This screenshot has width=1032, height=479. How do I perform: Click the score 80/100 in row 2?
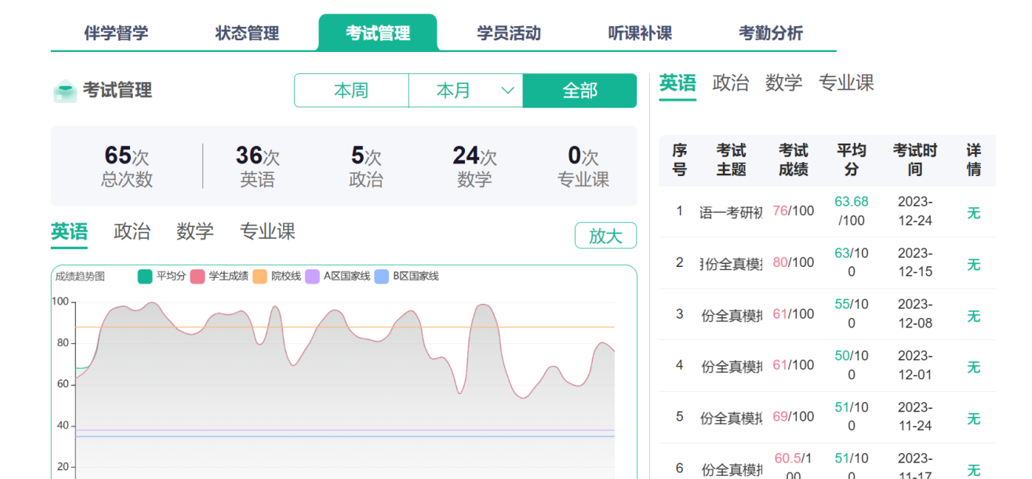793,262
